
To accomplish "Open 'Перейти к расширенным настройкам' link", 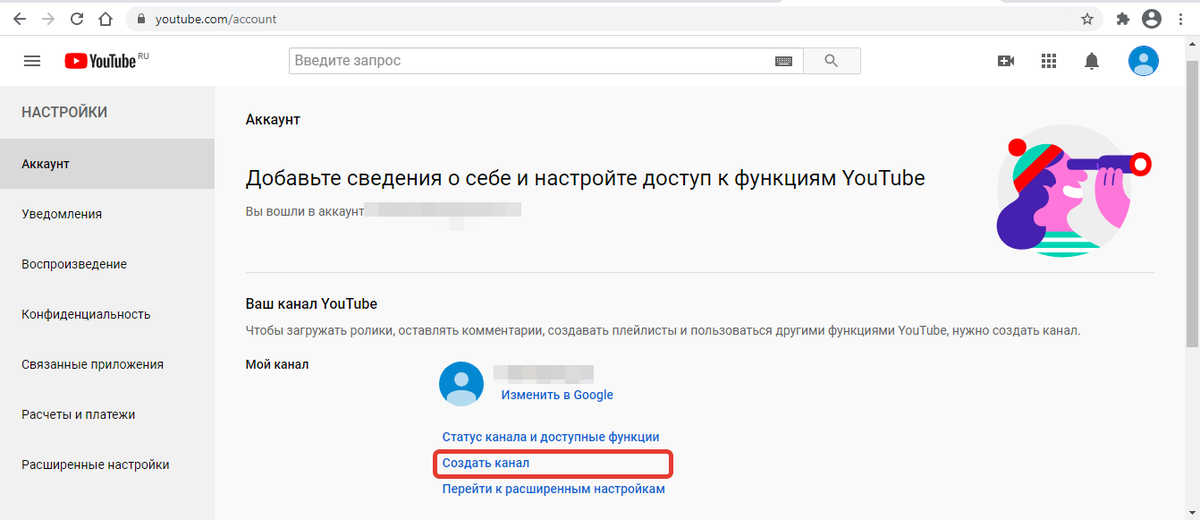I will point(554,489).
